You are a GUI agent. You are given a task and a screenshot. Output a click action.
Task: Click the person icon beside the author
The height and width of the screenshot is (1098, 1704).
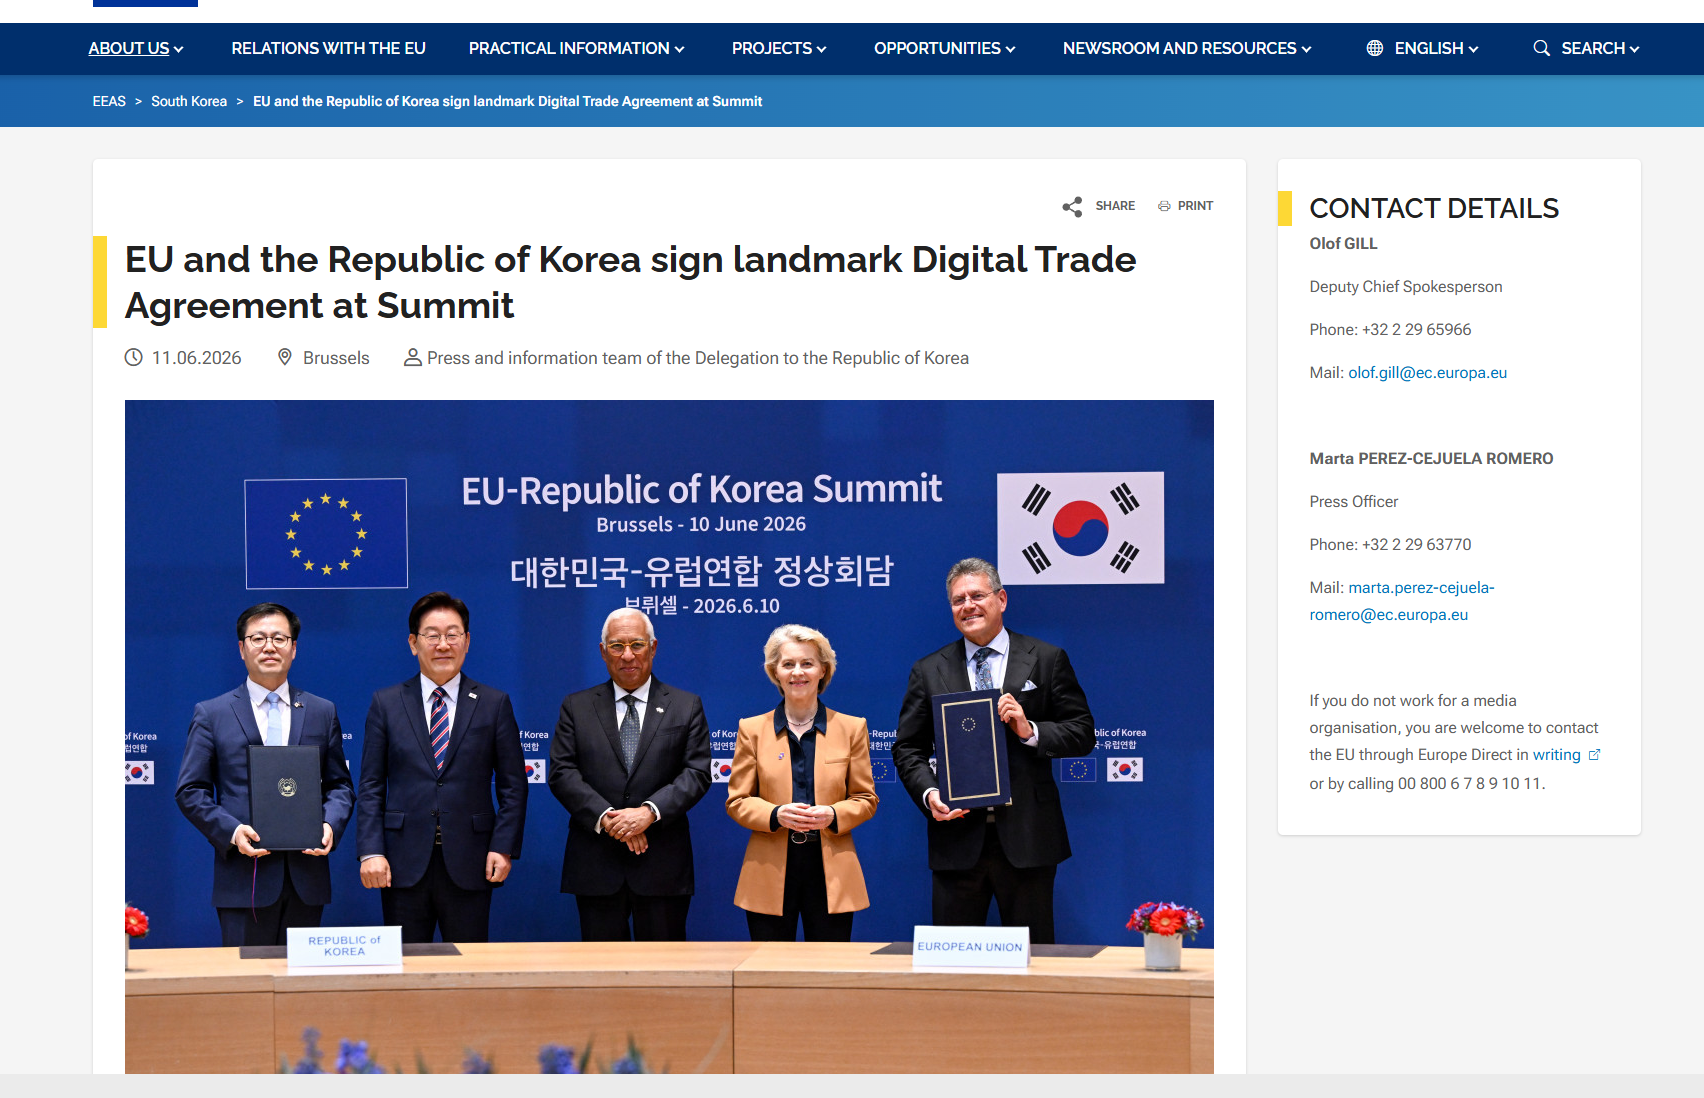pos(412,357)
